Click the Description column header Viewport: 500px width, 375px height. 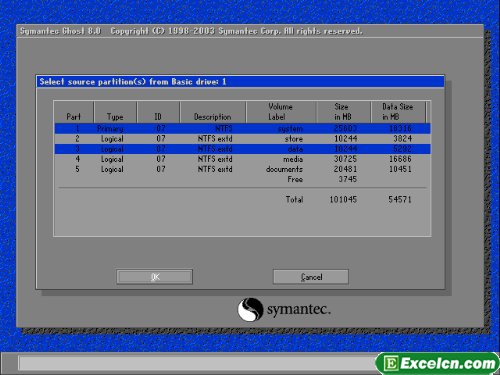tap(213, 112)
